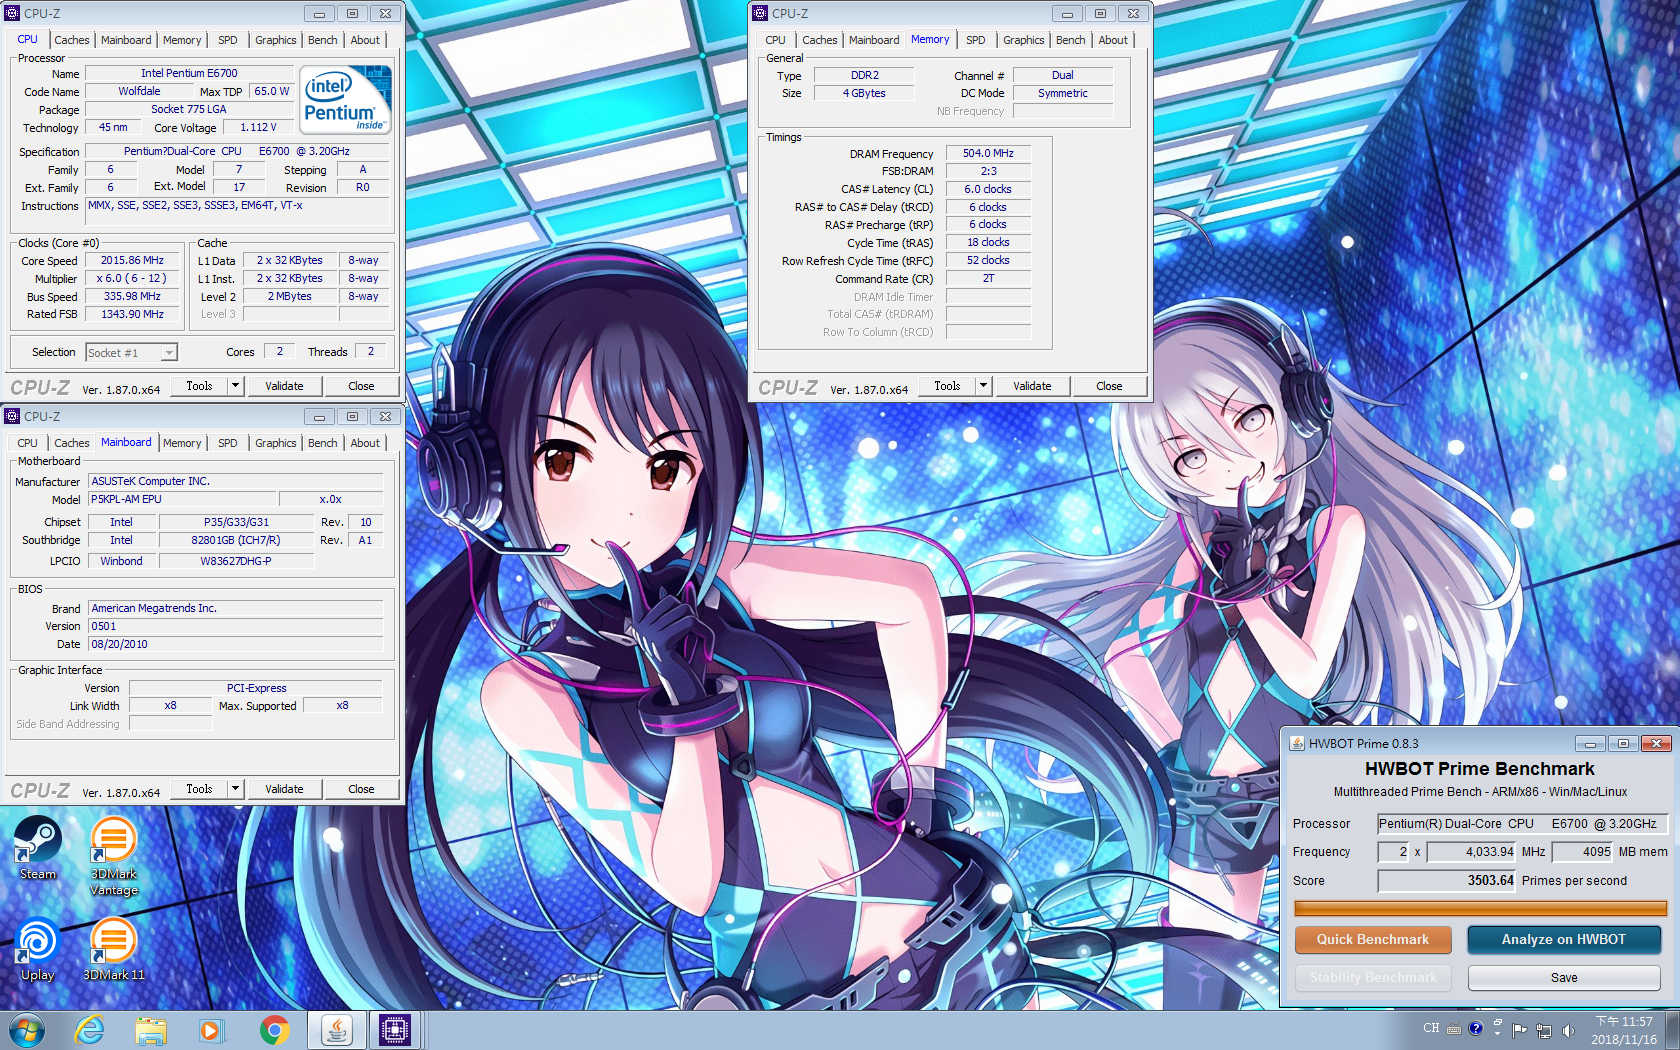Image resolution: width=1680 pixels, height=1050 pixels.
Task: Click the processor name Intel Pentium E6700
Action: [189, 74]
